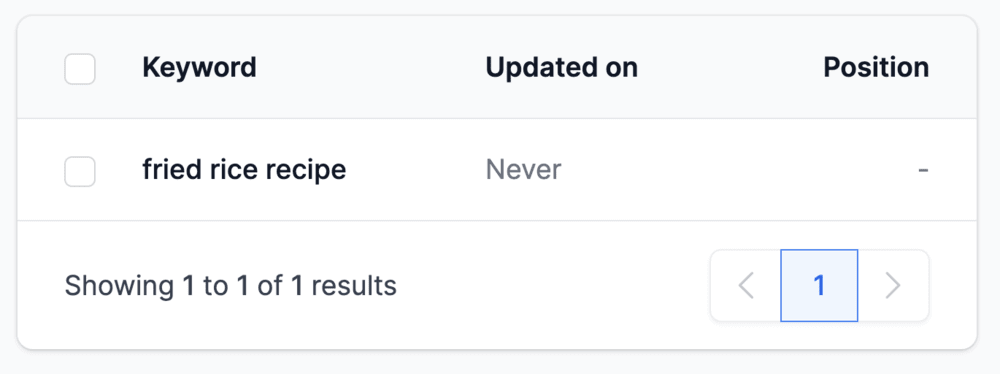Viewport: 1000px width, 374px height.
Task: Select the fried rice recipe table row
Action: click(x=497, y=170)
